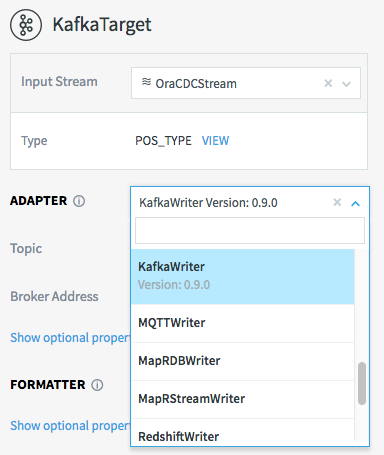Click the info icon next to ADAPTER
This screenshot has height=455, width=384.
tap(79, 201)
